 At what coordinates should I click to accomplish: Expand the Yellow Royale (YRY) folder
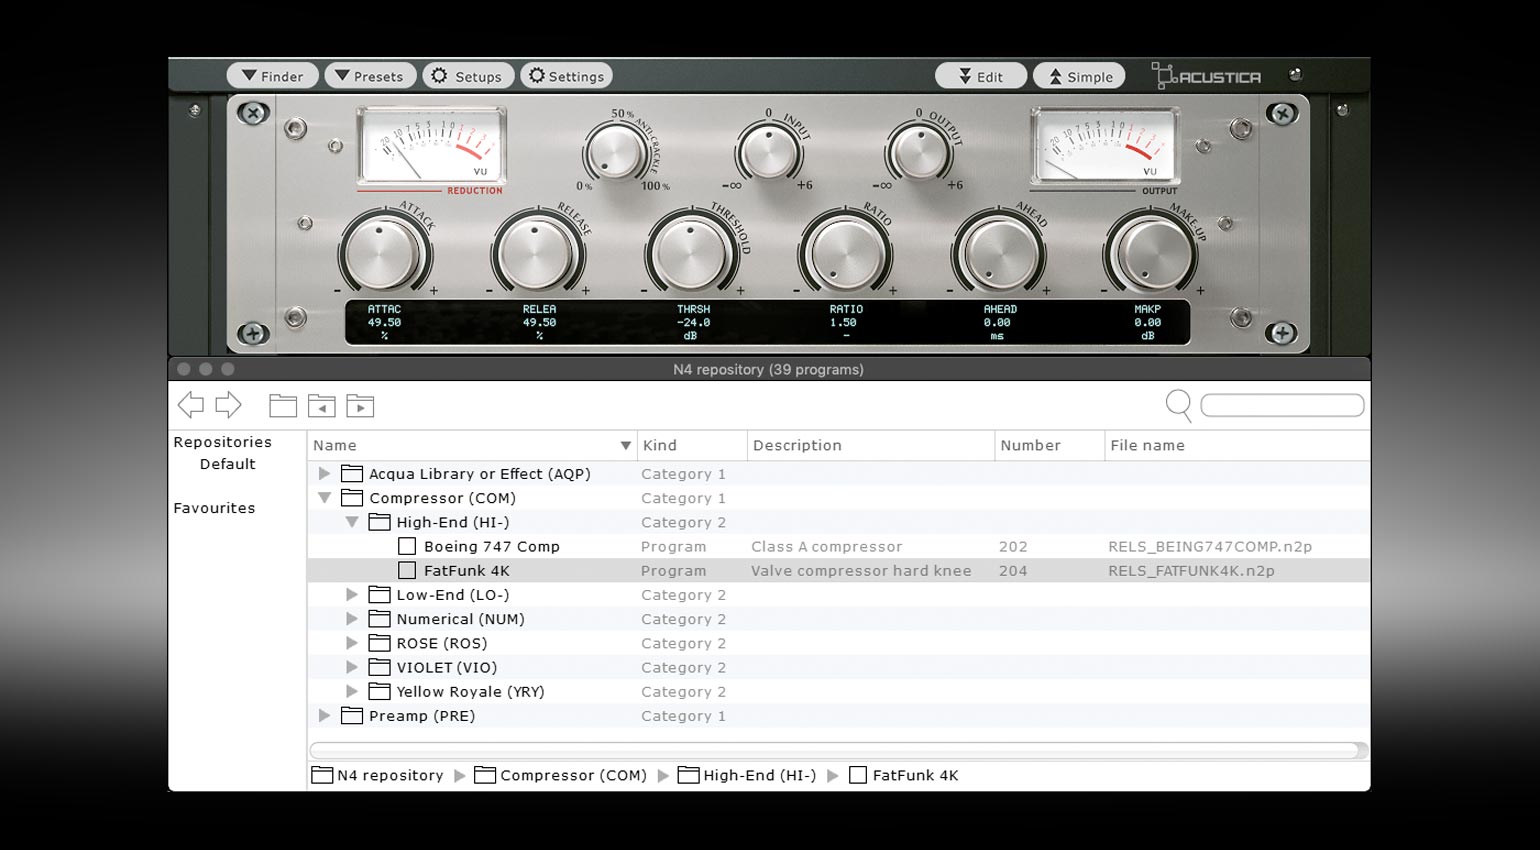coord(352,691)
